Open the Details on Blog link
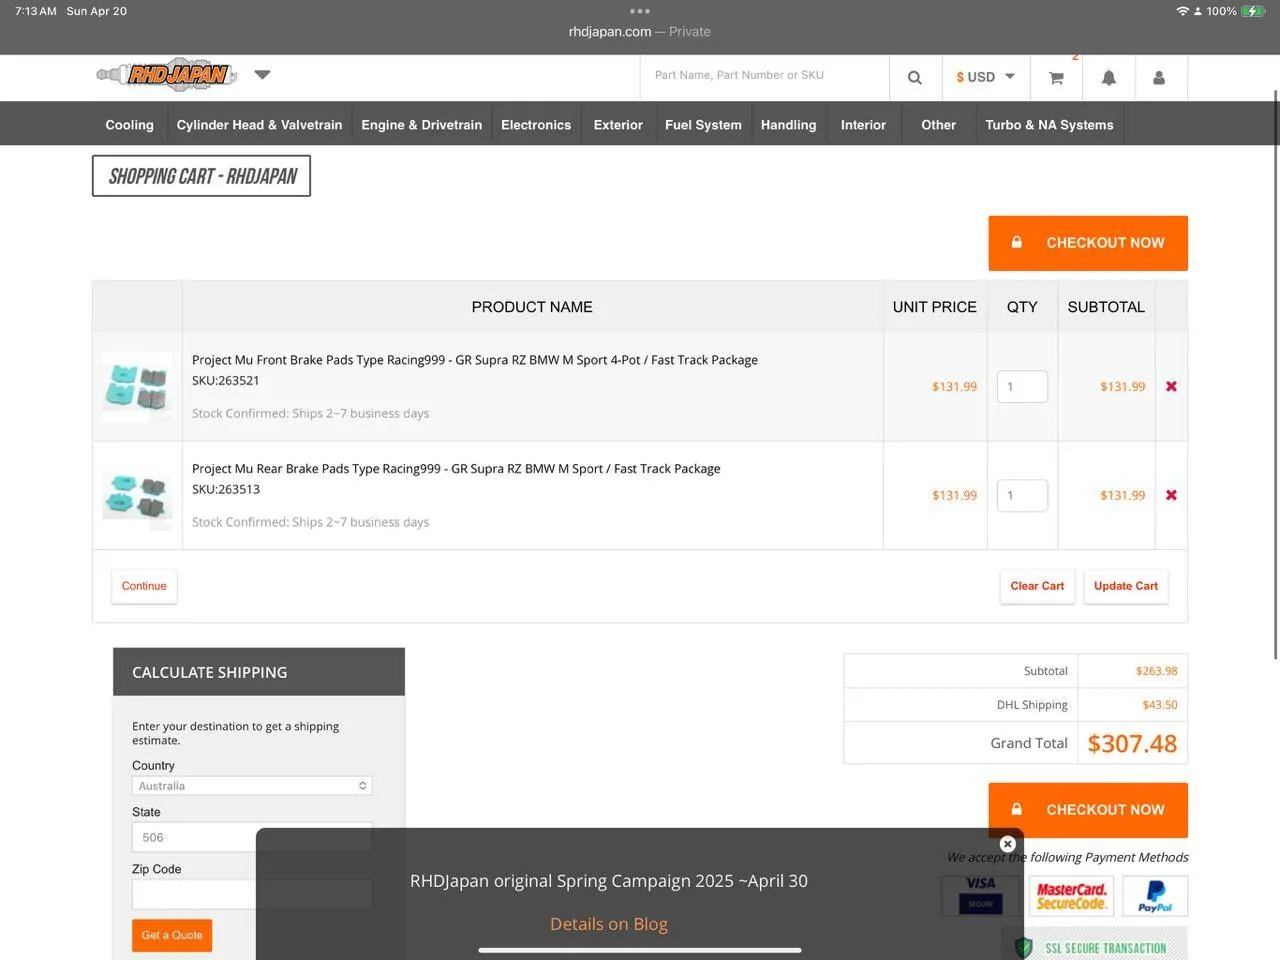The image size is (1280, 960). click(609, 924)
